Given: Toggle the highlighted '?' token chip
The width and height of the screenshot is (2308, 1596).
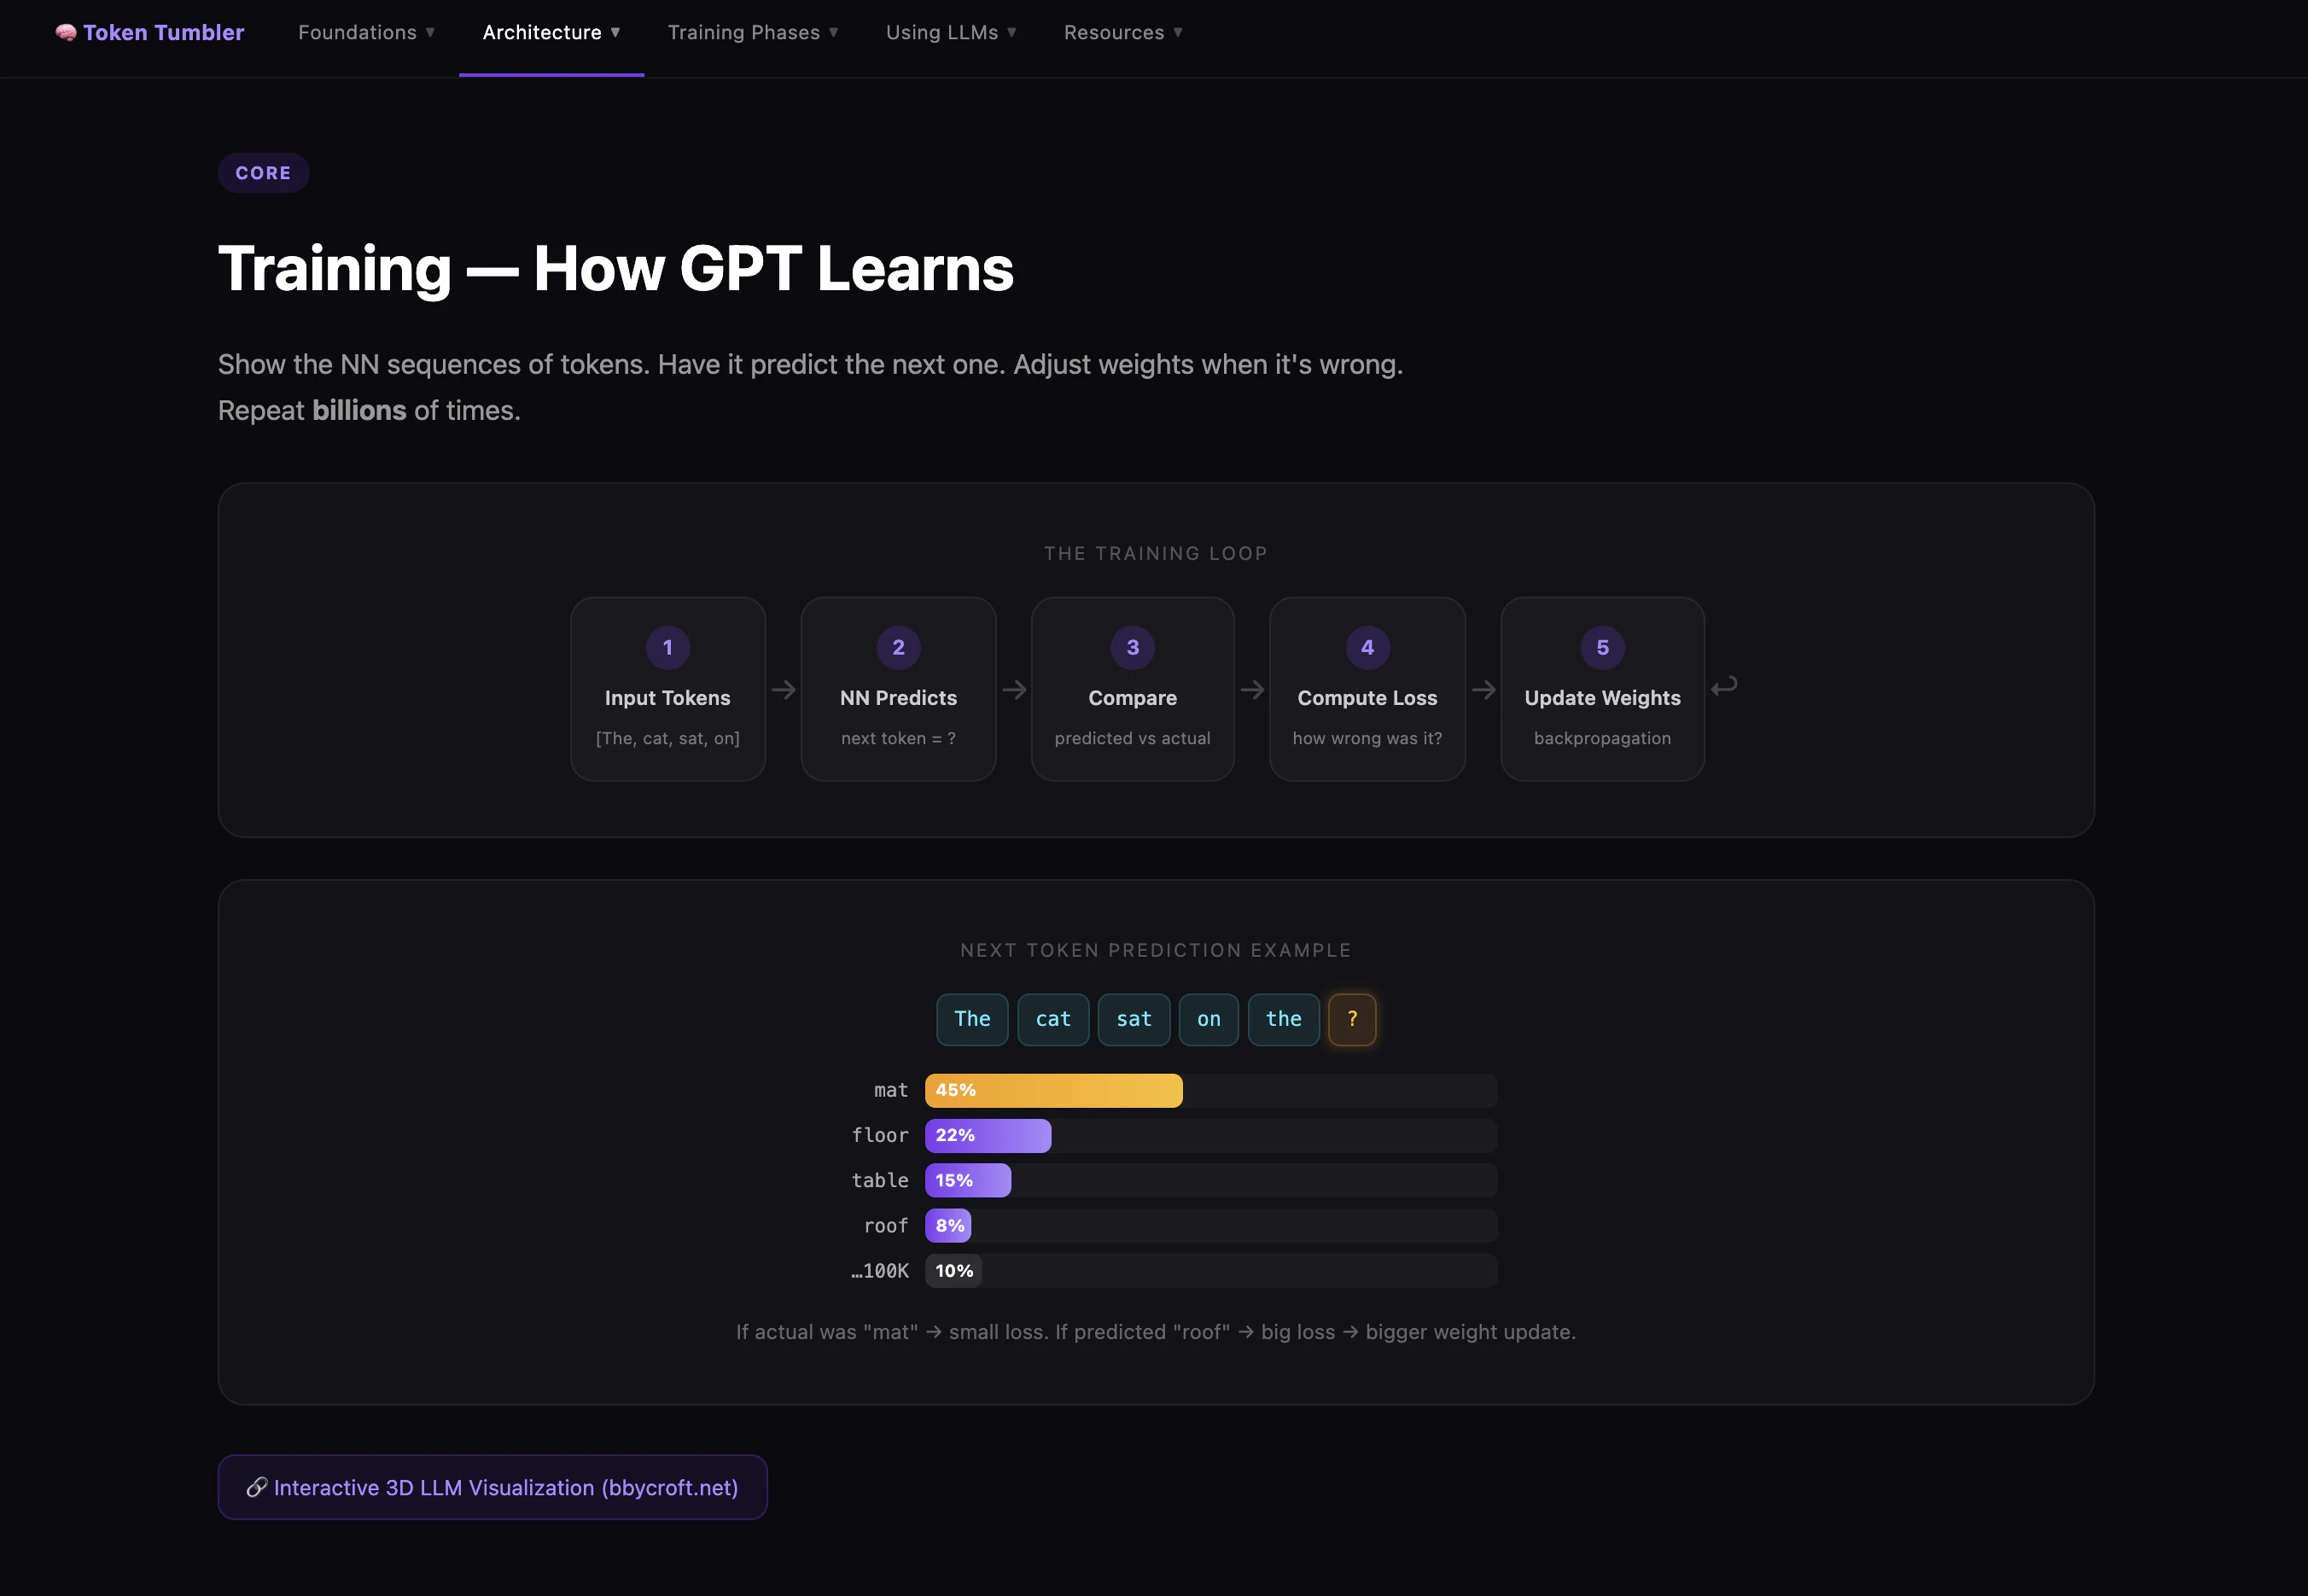Looking at the screenshot, I should click(1352, 1019).
